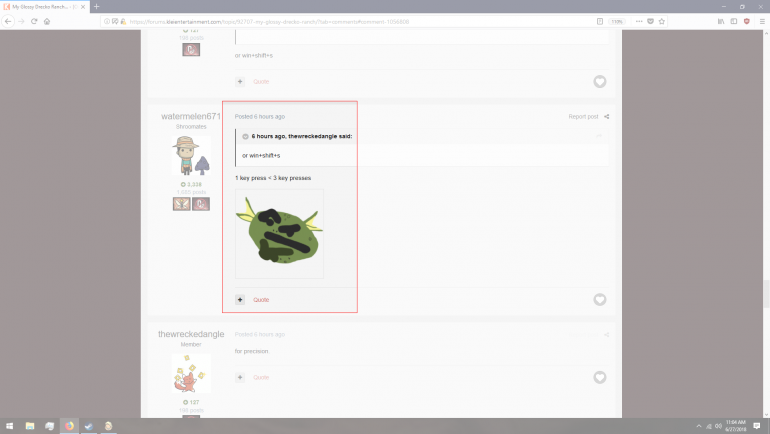
Task: Open File Explorer from the taskbar
Action: point(30,426)
